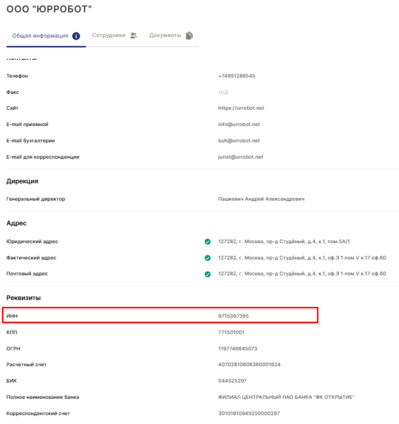Click the buh@urrobot.net email address
The height and width of the screenshot is (424, 399).
[x=239, y=141]
